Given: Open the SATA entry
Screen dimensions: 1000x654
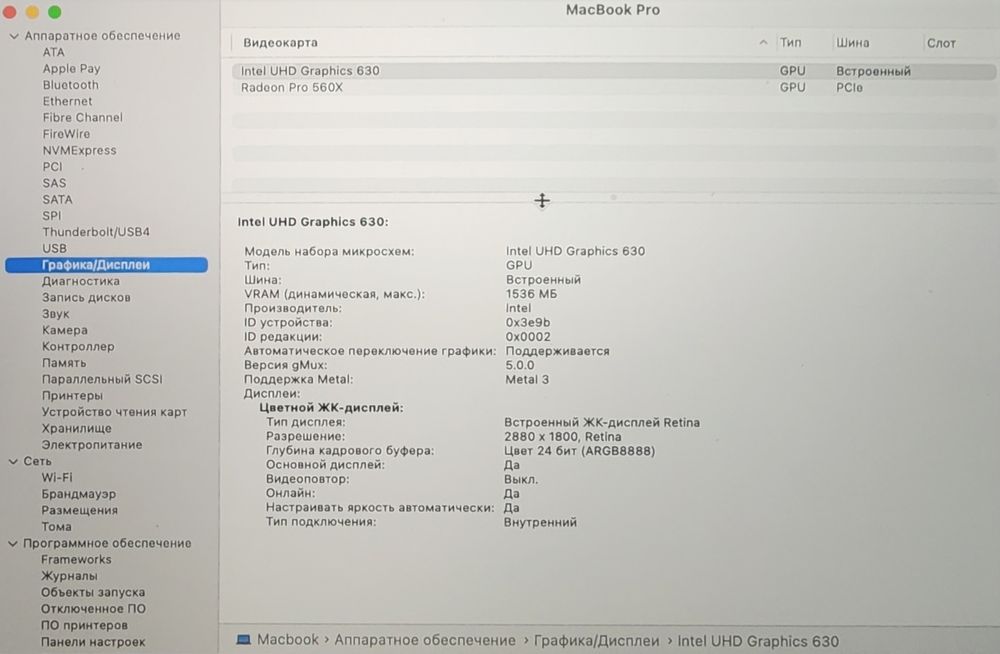Looking at the screenshot, I should point(57,200).
